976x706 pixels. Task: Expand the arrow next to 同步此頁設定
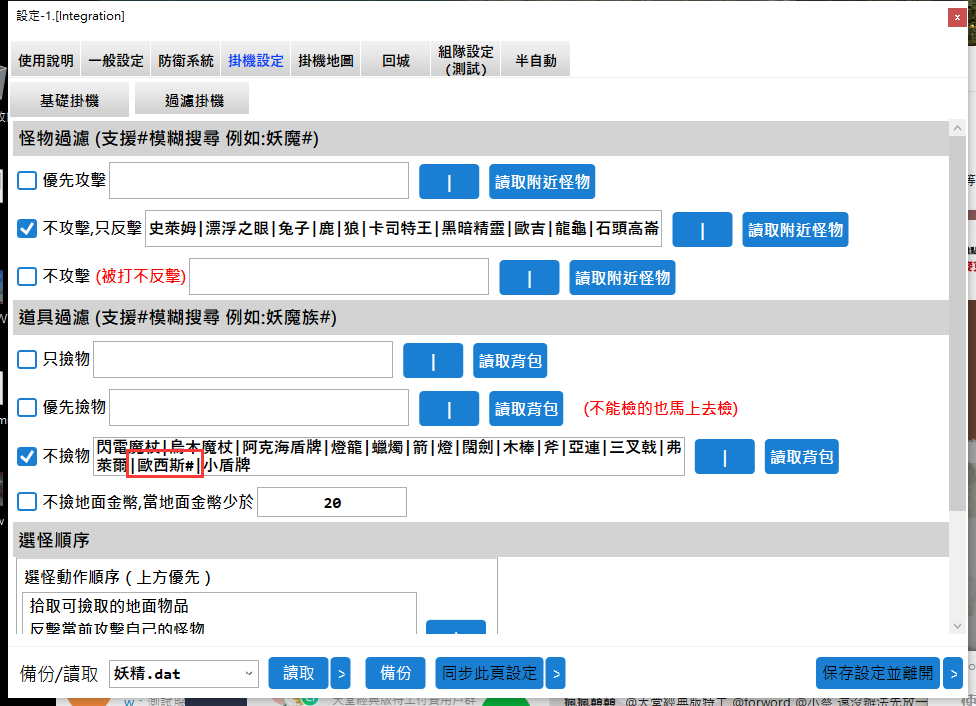(556, 673)
